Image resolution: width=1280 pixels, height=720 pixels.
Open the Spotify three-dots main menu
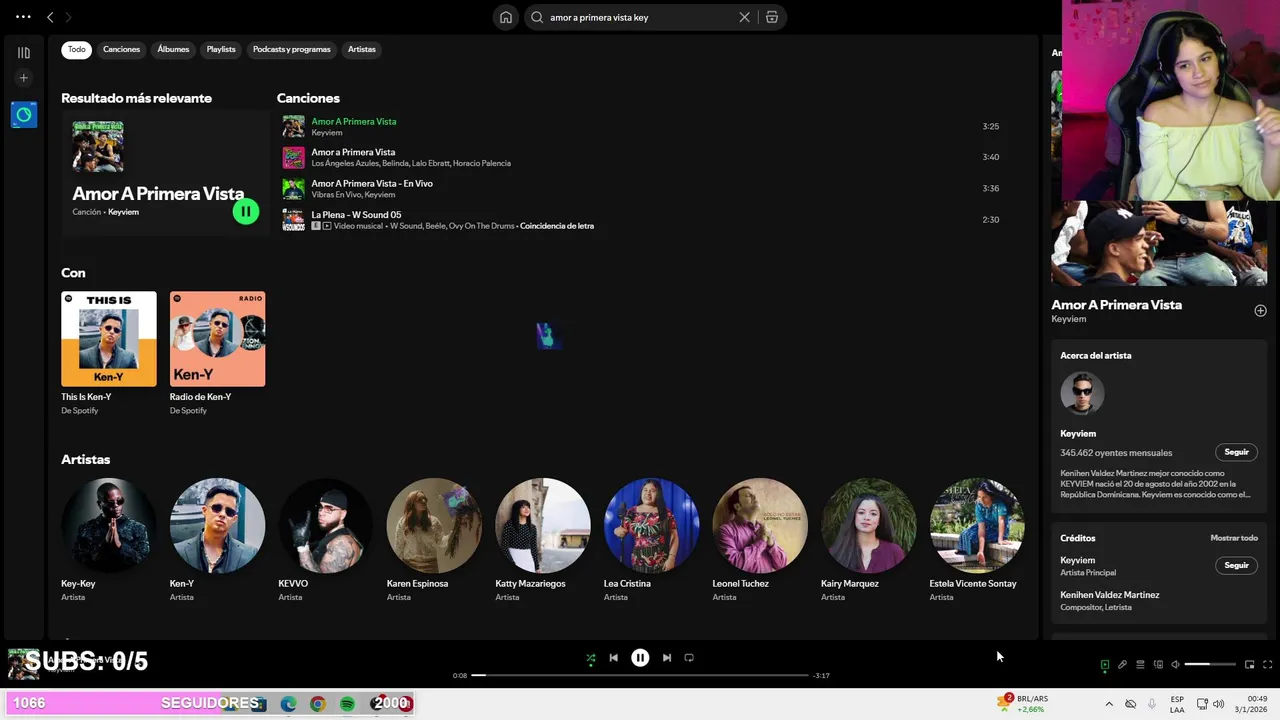point(23,17)
